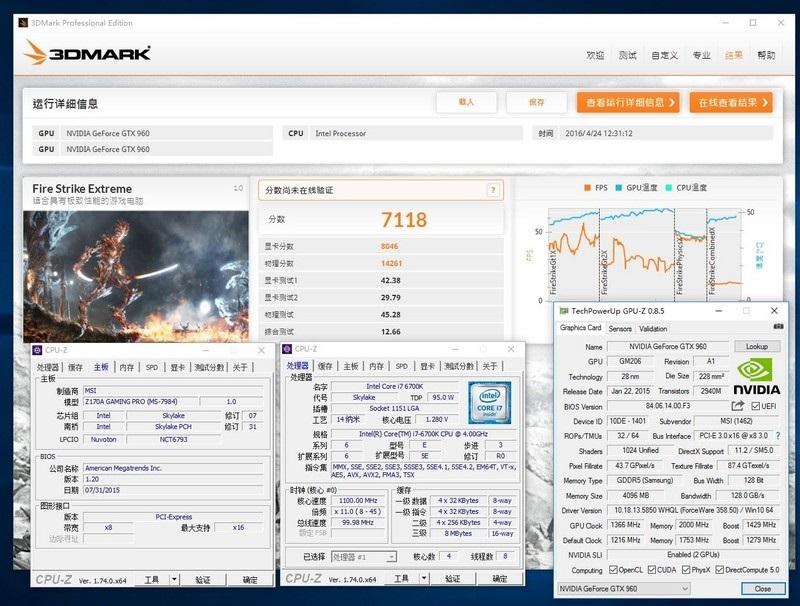Screen dimensions: 800x606
Task: Click the 3DMark logo in the header
Action: click(87, 53)
